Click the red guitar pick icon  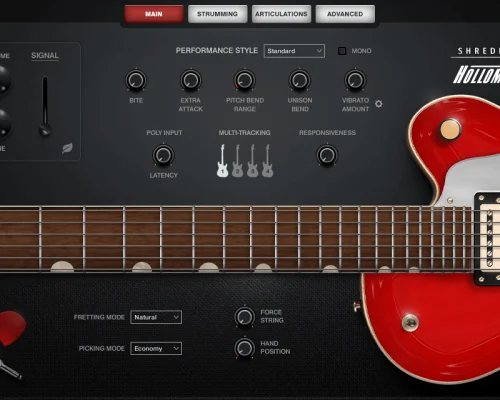pyautogui.click(x=12, y=328)
